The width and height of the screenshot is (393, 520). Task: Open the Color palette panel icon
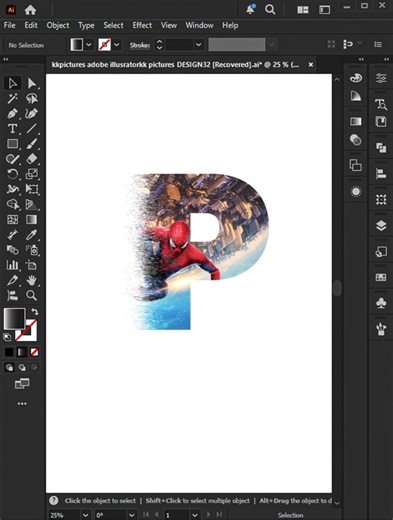(356, 78)
